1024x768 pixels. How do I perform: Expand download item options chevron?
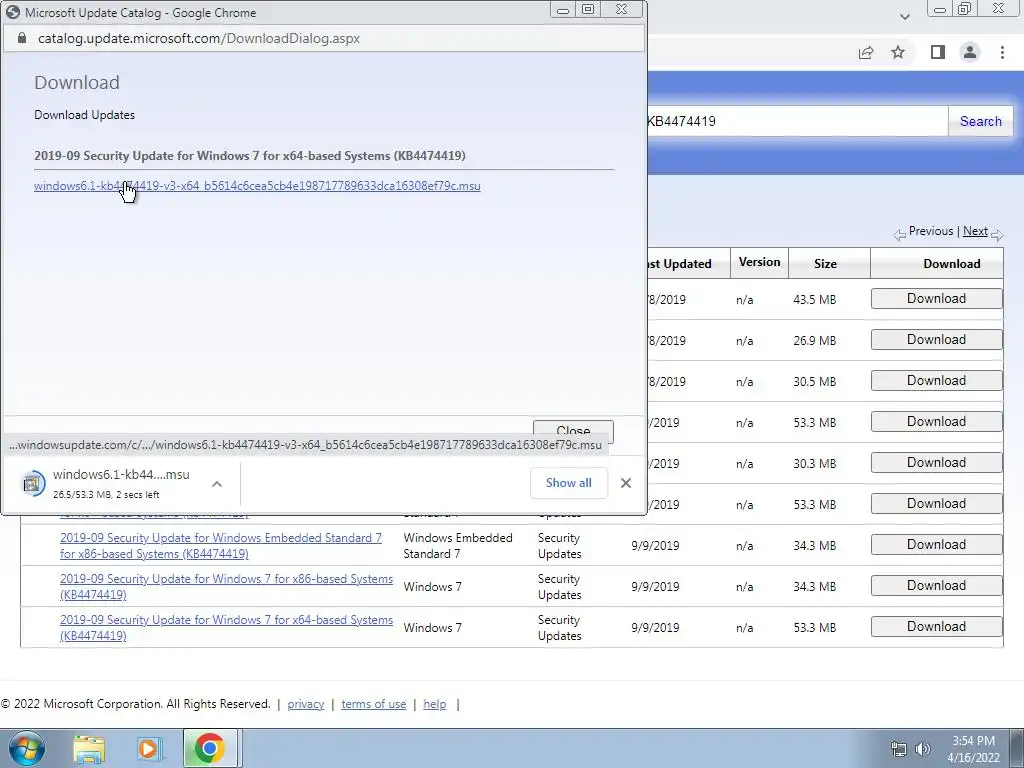click(217, 484)
